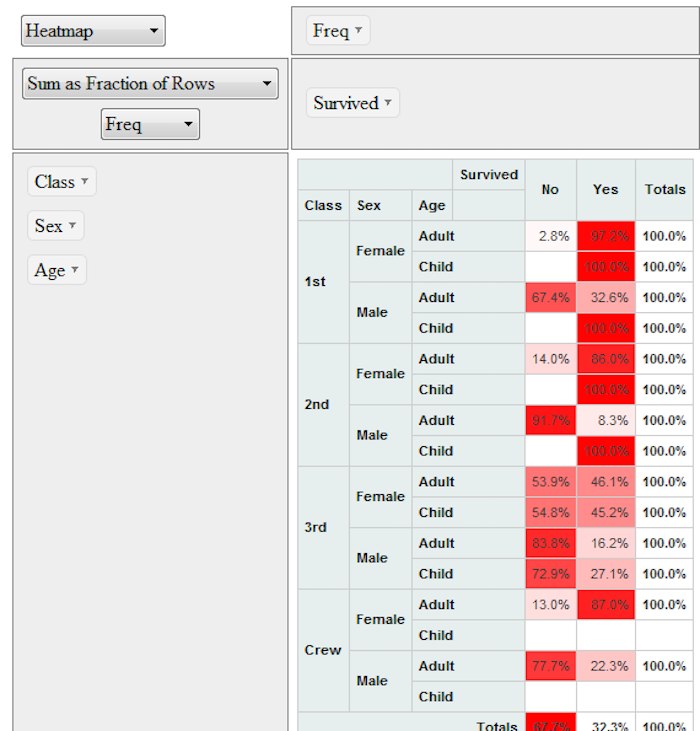Click the 3rd class row header
Viewport: 700px width, 731px height.
[316, 527]
